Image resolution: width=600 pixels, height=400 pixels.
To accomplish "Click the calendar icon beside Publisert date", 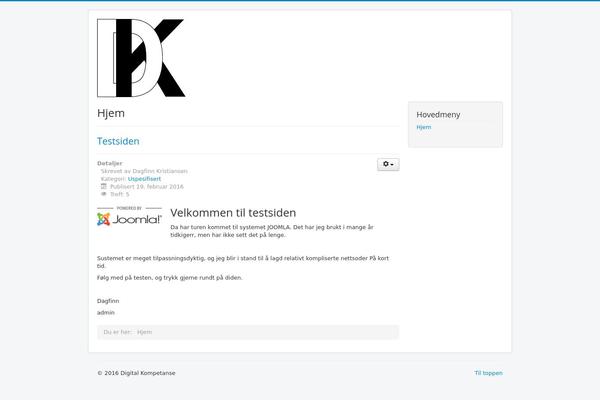I will pos(103,186).
